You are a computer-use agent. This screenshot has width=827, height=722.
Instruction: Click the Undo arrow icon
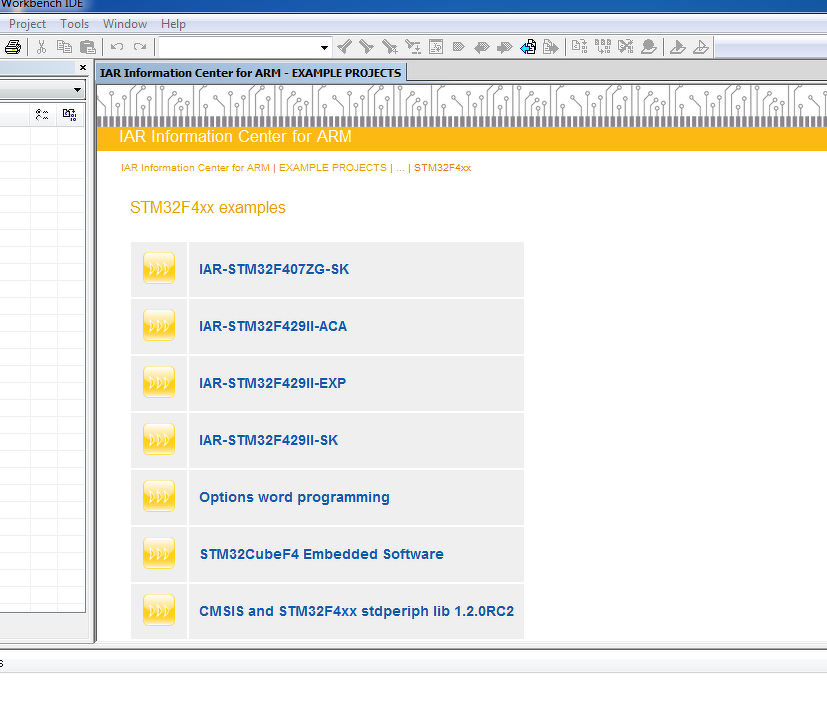[117, 47]
